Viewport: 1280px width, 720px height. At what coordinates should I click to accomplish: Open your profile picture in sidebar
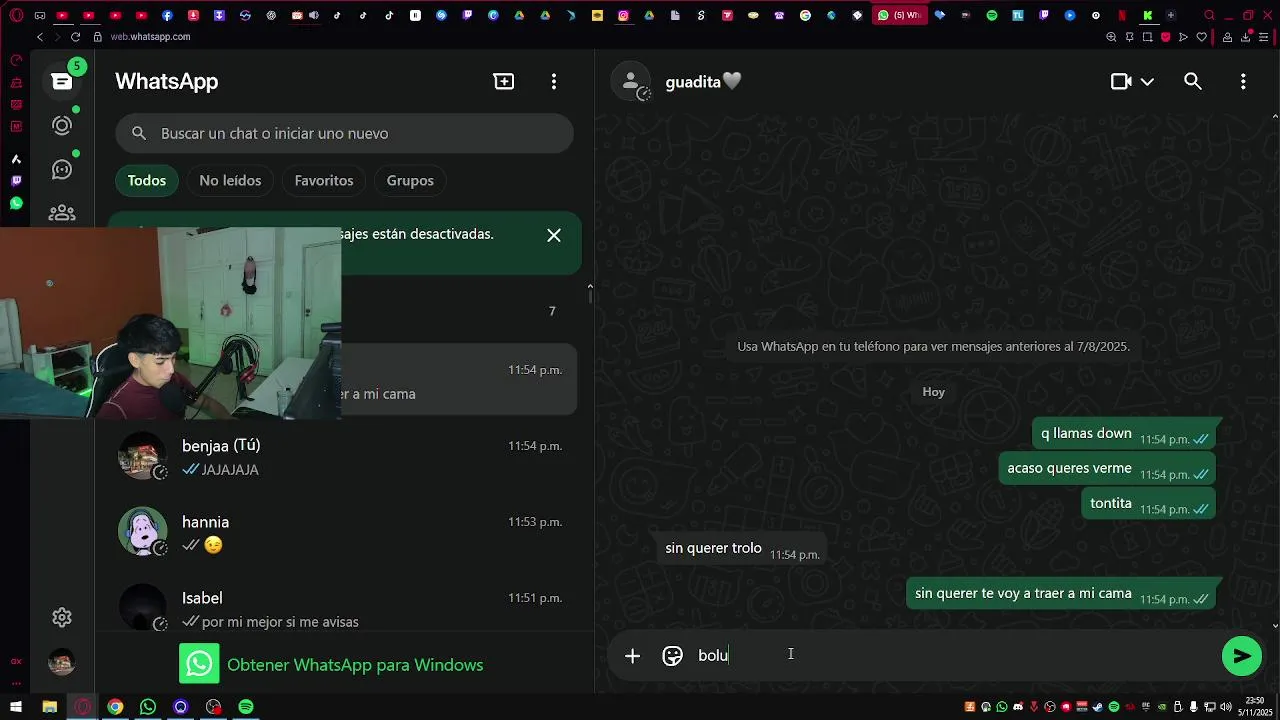(x=62, y=662)
